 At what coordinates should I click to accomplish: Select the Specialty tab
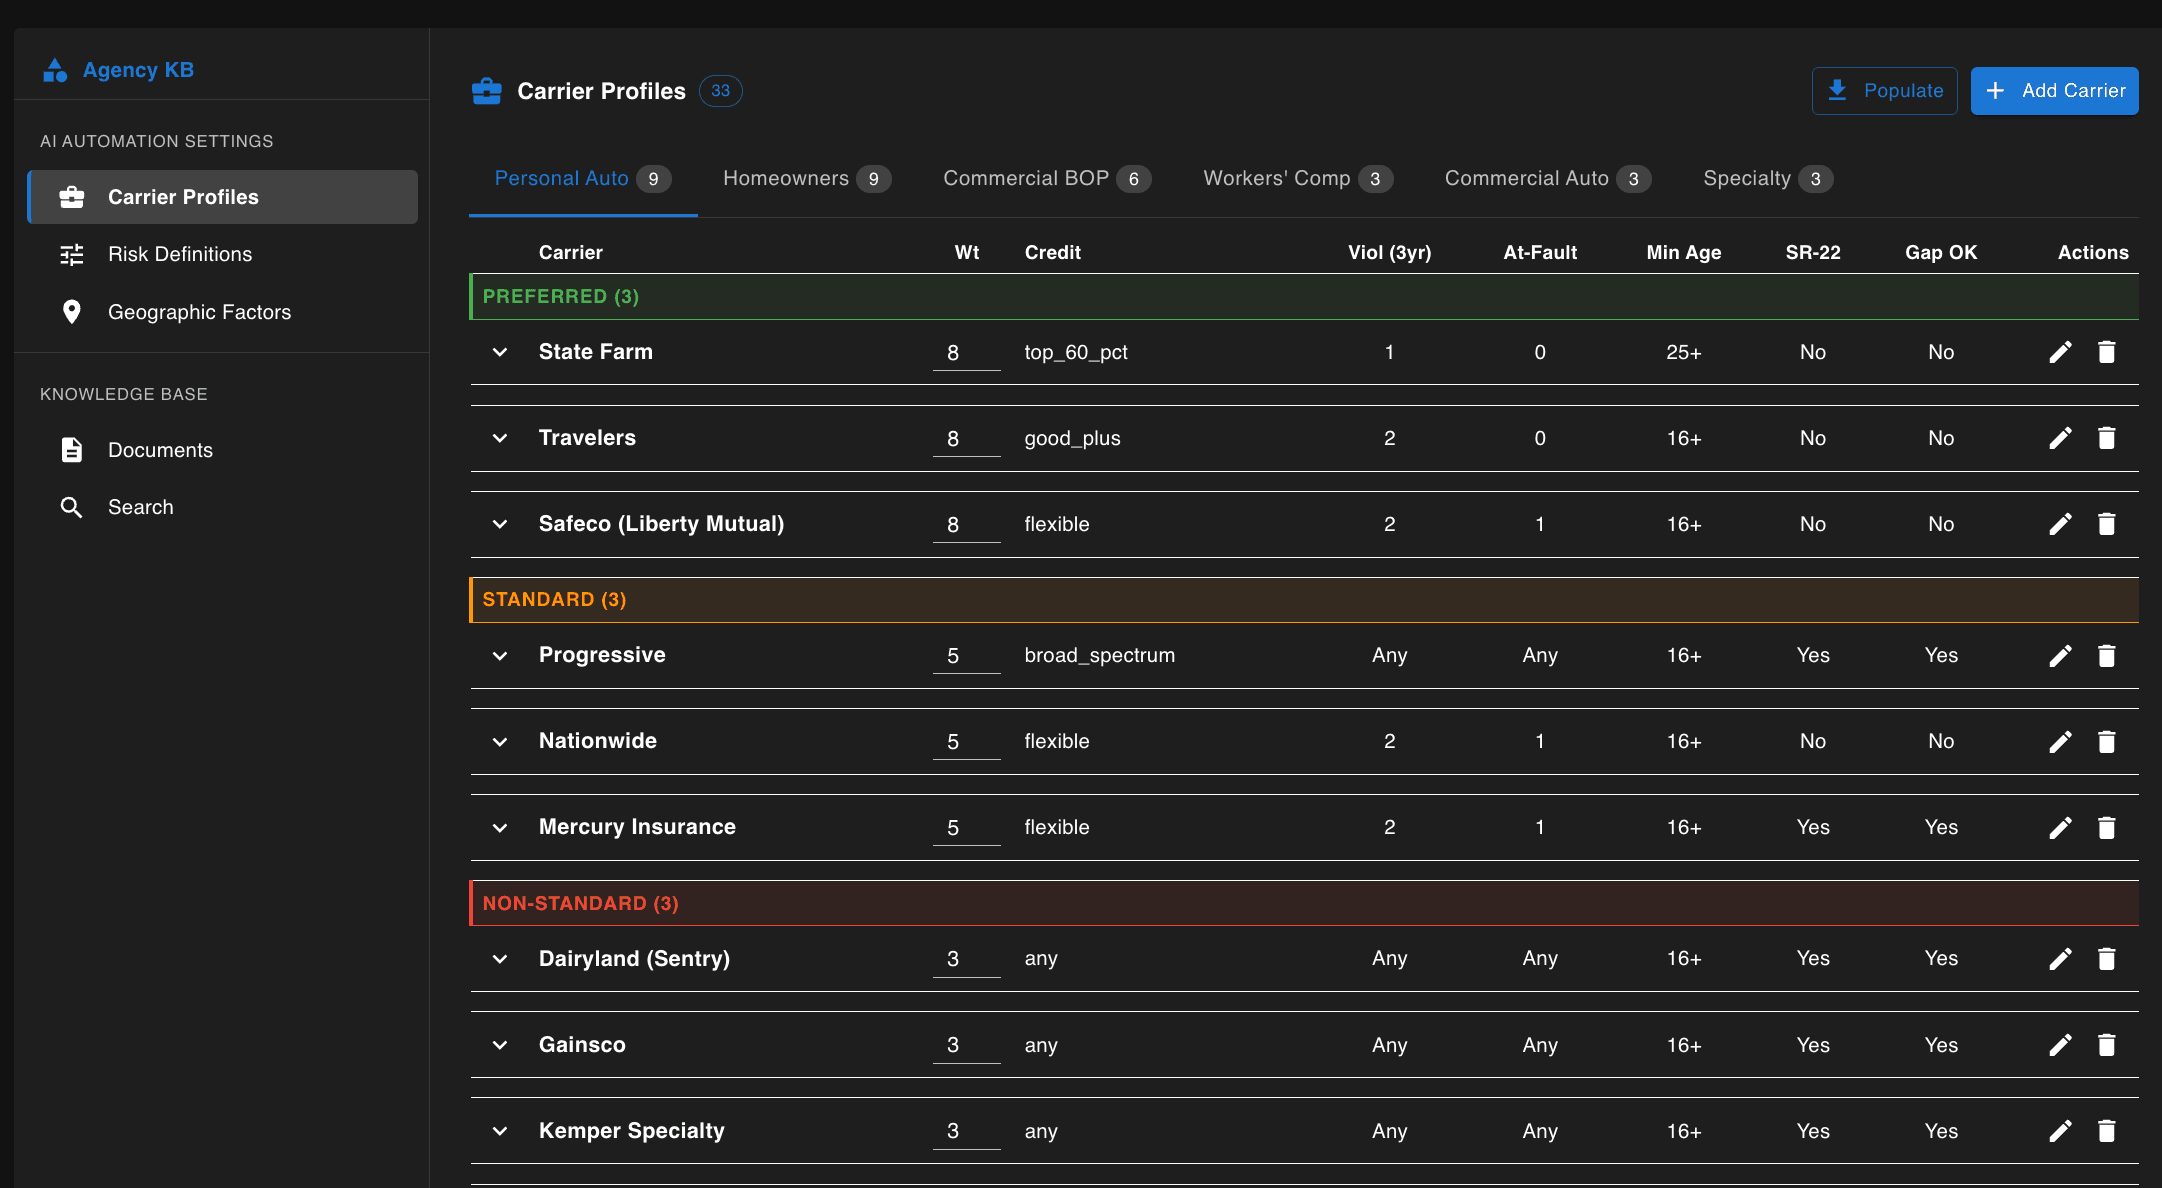click(x=1768, y=179)
